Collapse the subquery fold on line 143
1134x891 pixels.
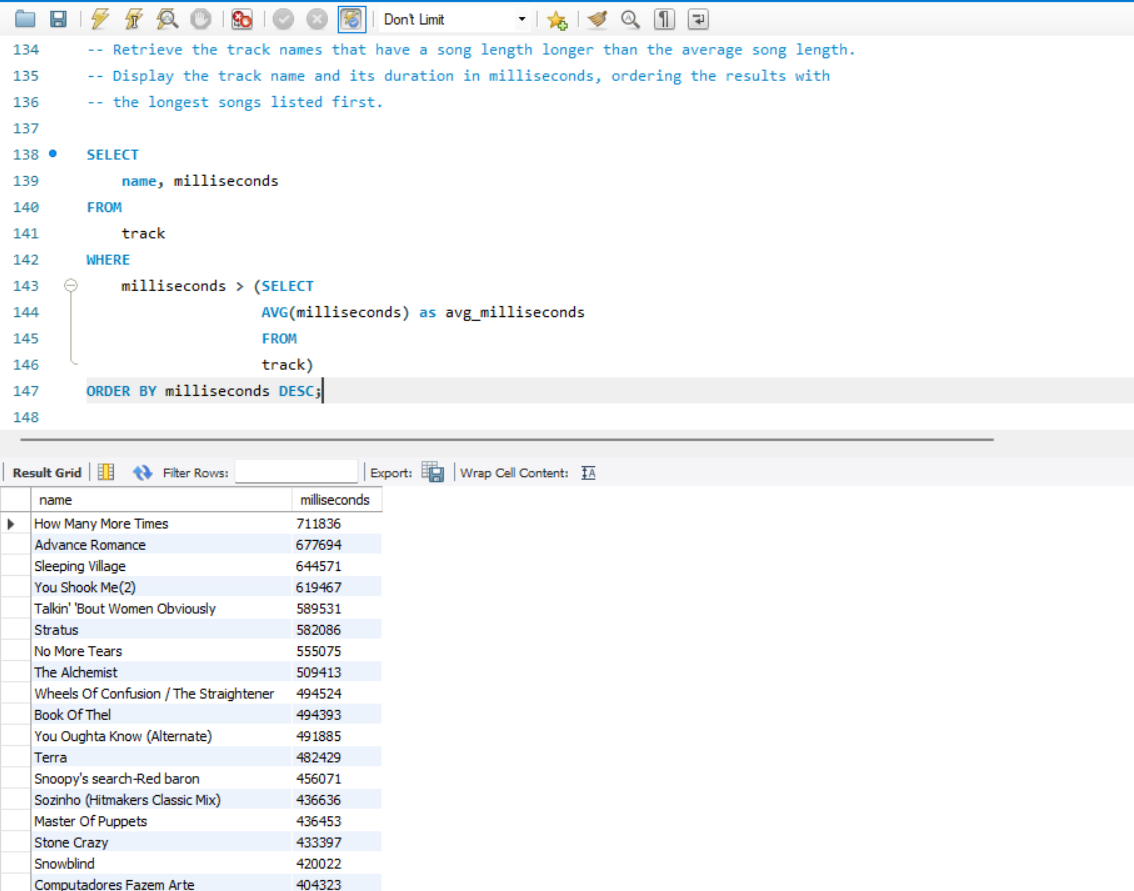click(x=70, y=286)
